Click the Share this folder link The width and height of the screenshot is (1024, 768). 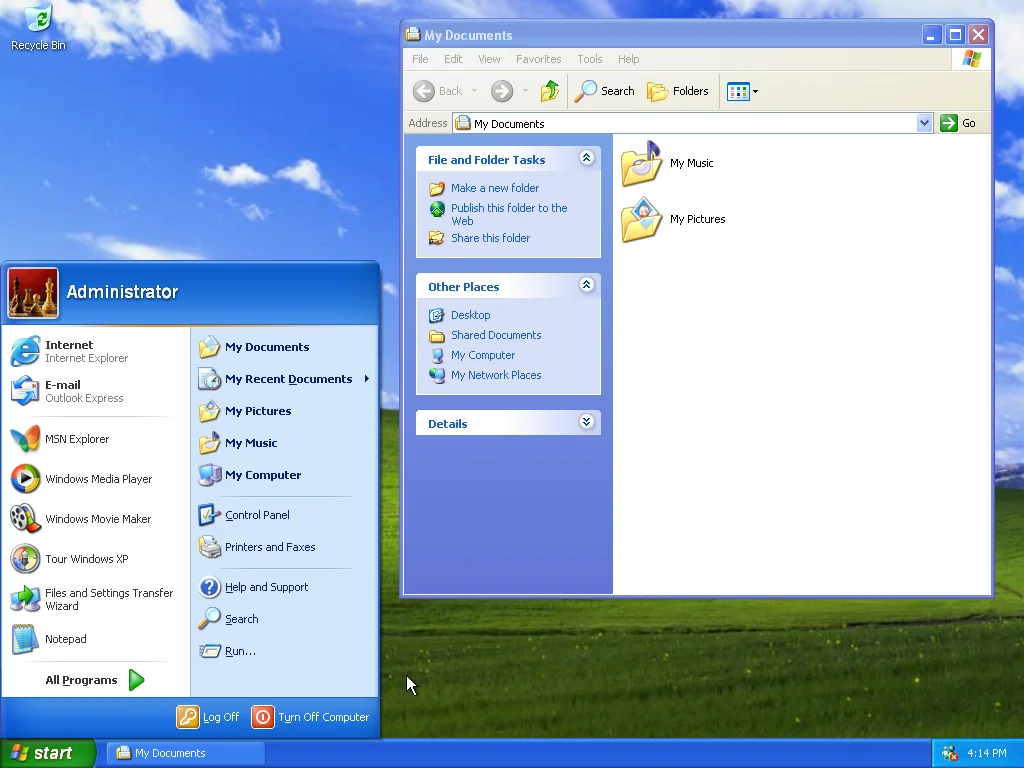pos(490,238)
